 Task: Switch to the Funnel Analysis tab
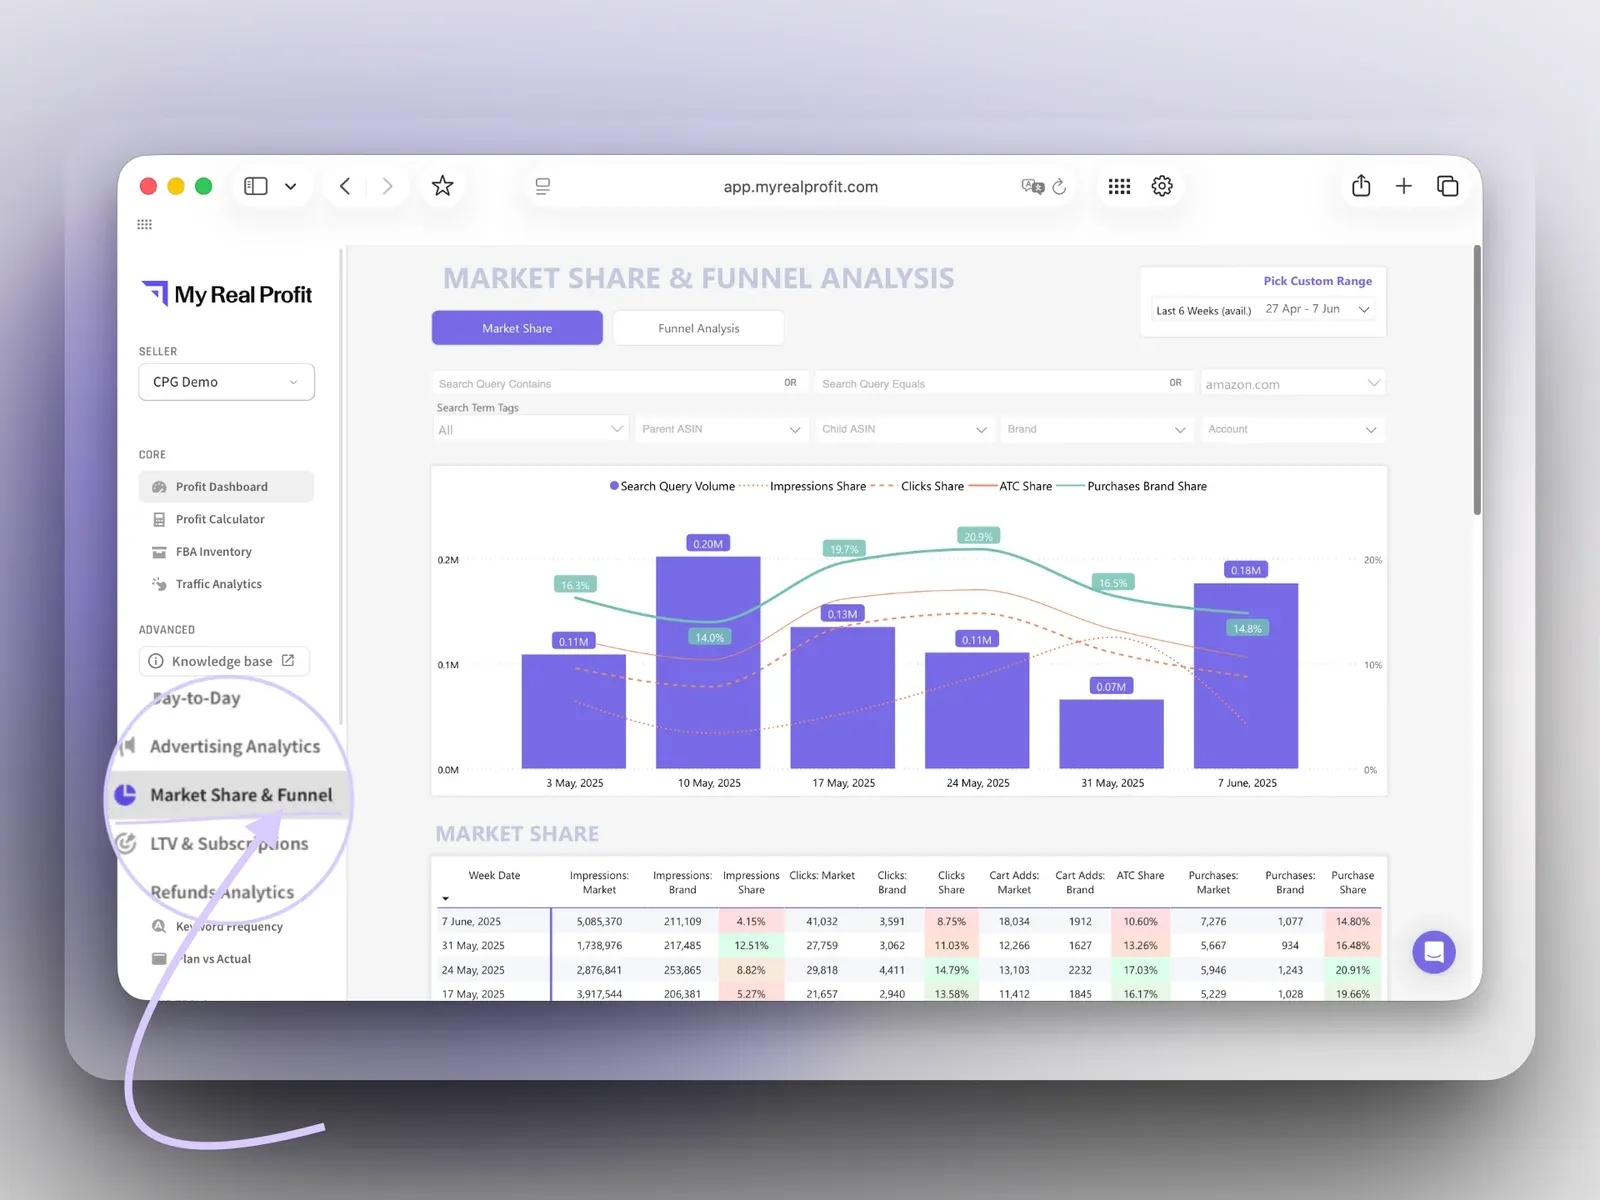698,328
